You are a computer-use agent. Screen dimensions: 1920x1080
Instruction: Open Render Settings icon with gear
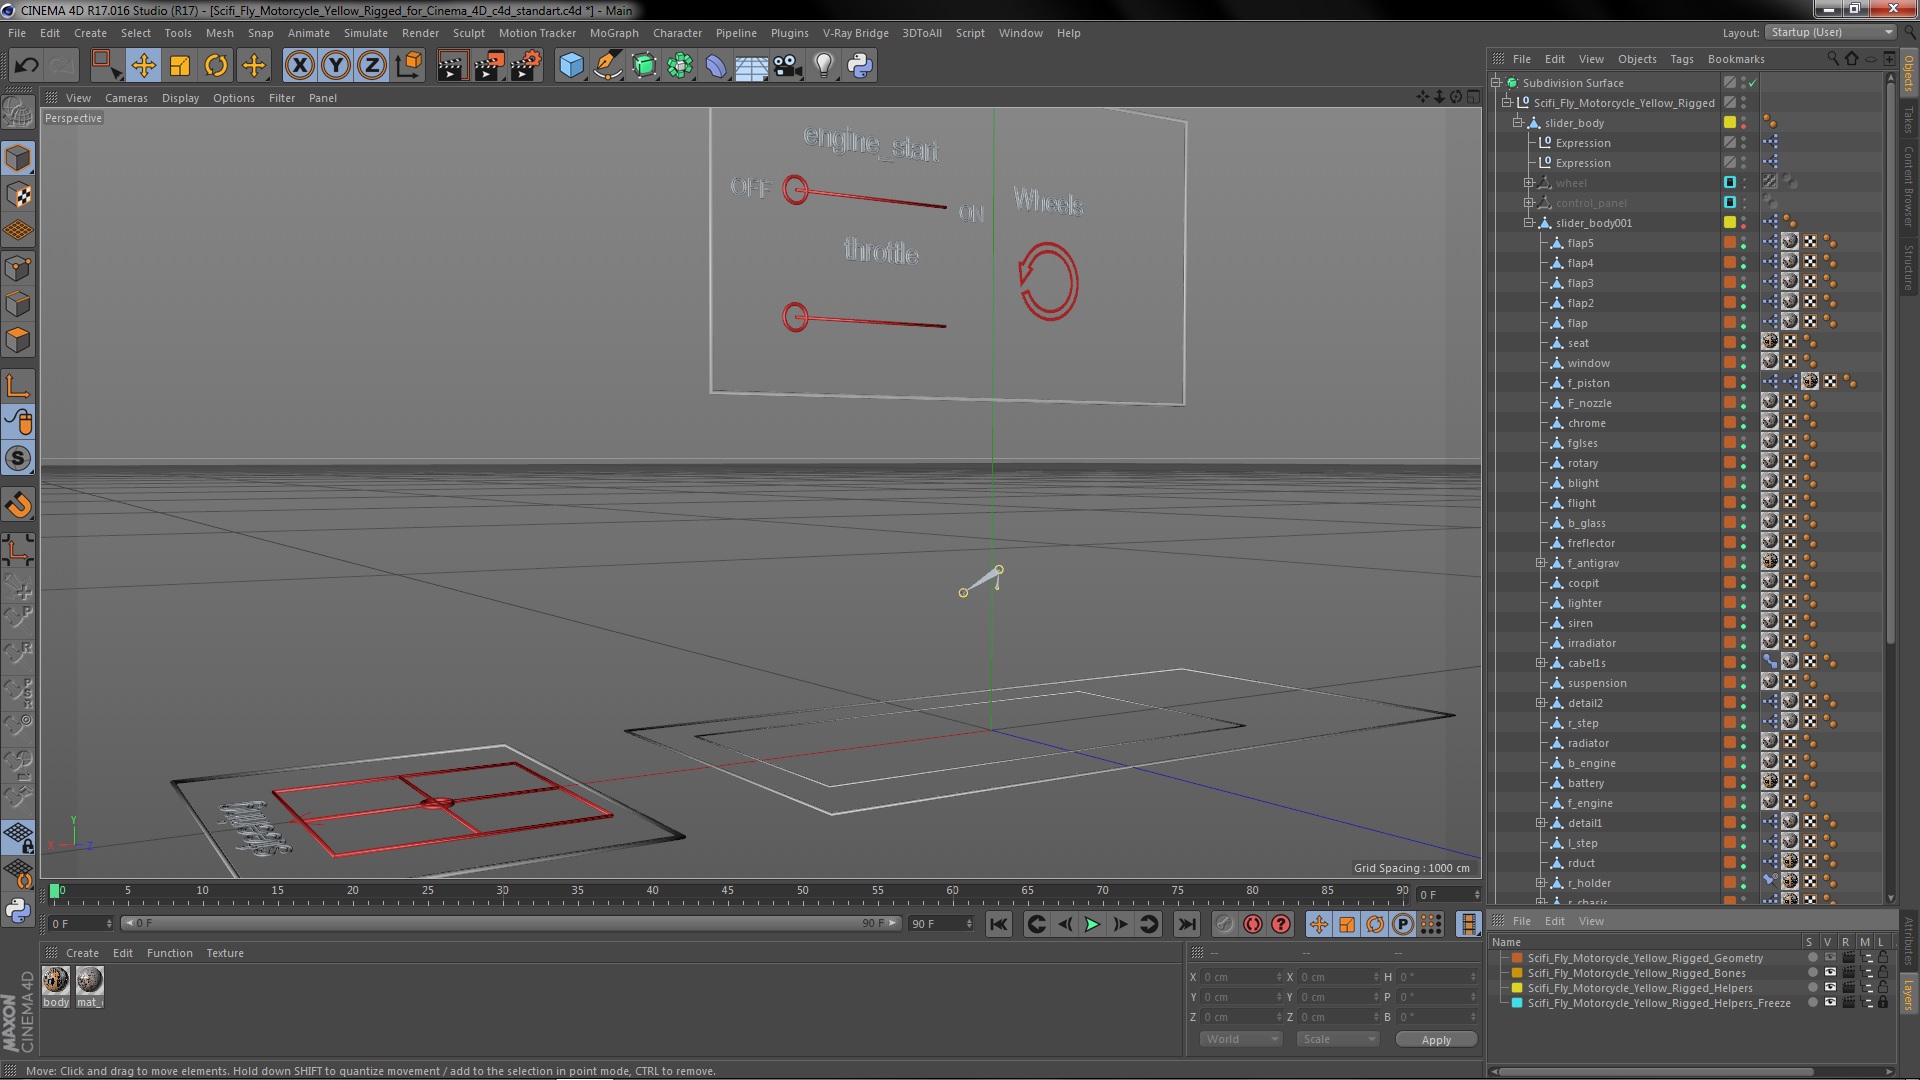click(x=526, y=66)
